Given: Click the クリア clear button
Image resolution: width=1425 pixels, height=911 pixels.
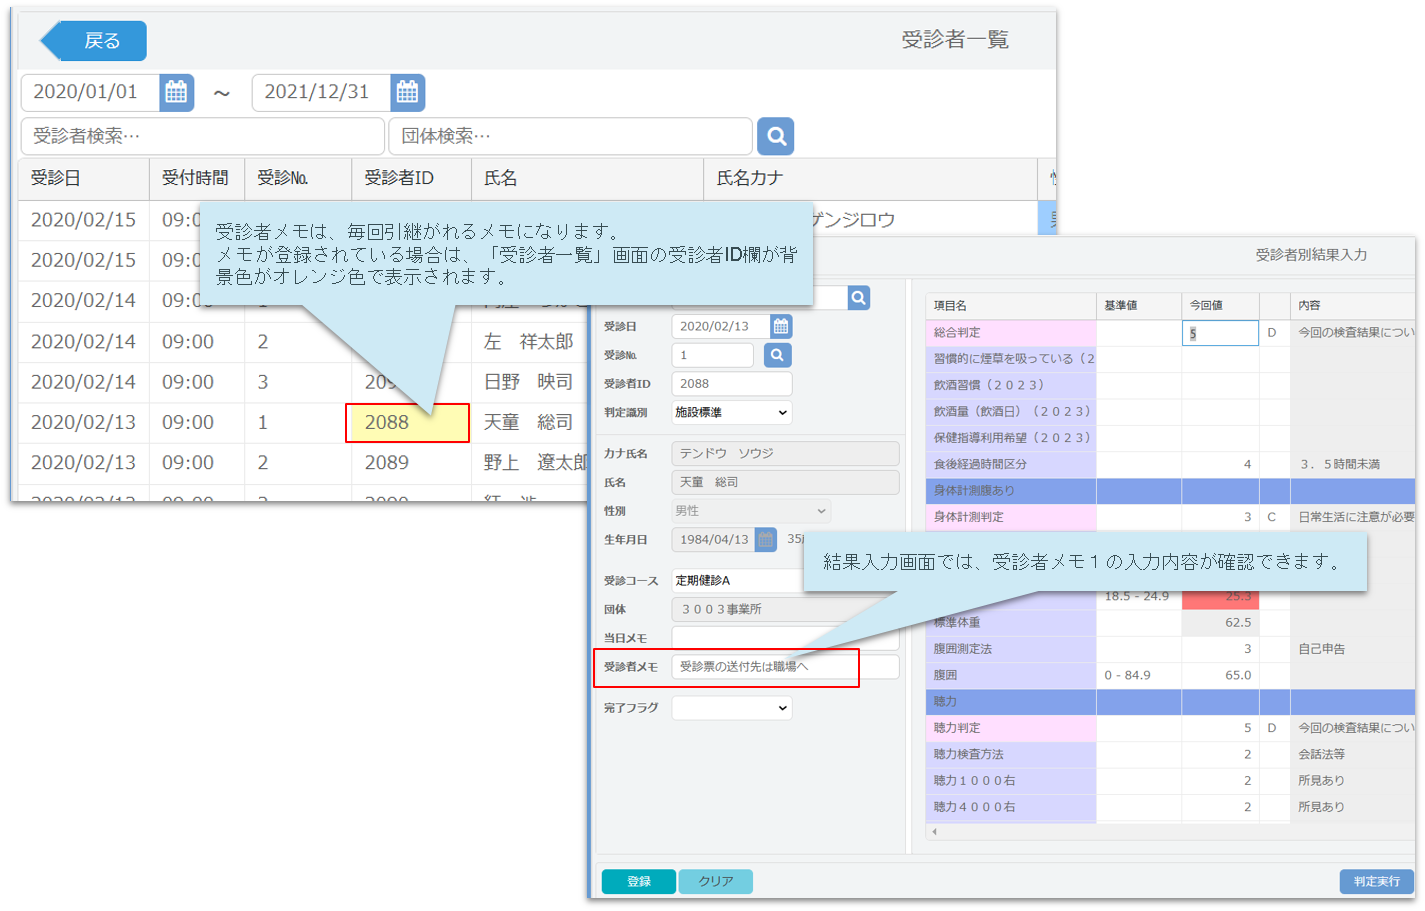Looking at the screenshot, I should point(716,881).
